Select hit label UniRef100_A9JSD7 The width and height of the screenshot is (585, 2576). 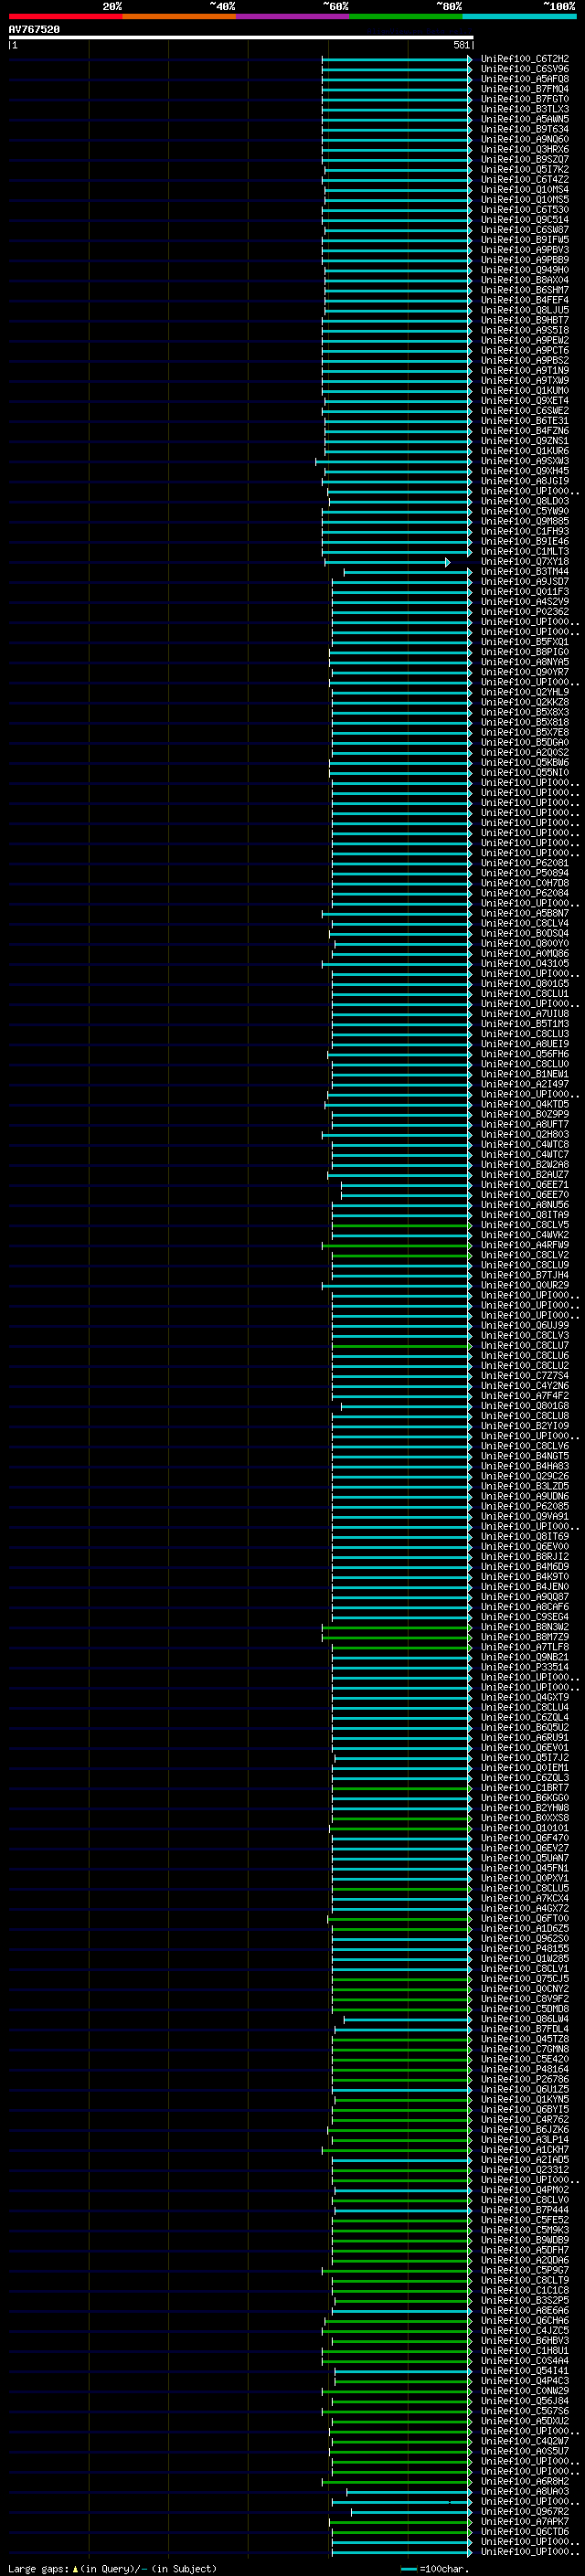[x=525, y=581]
